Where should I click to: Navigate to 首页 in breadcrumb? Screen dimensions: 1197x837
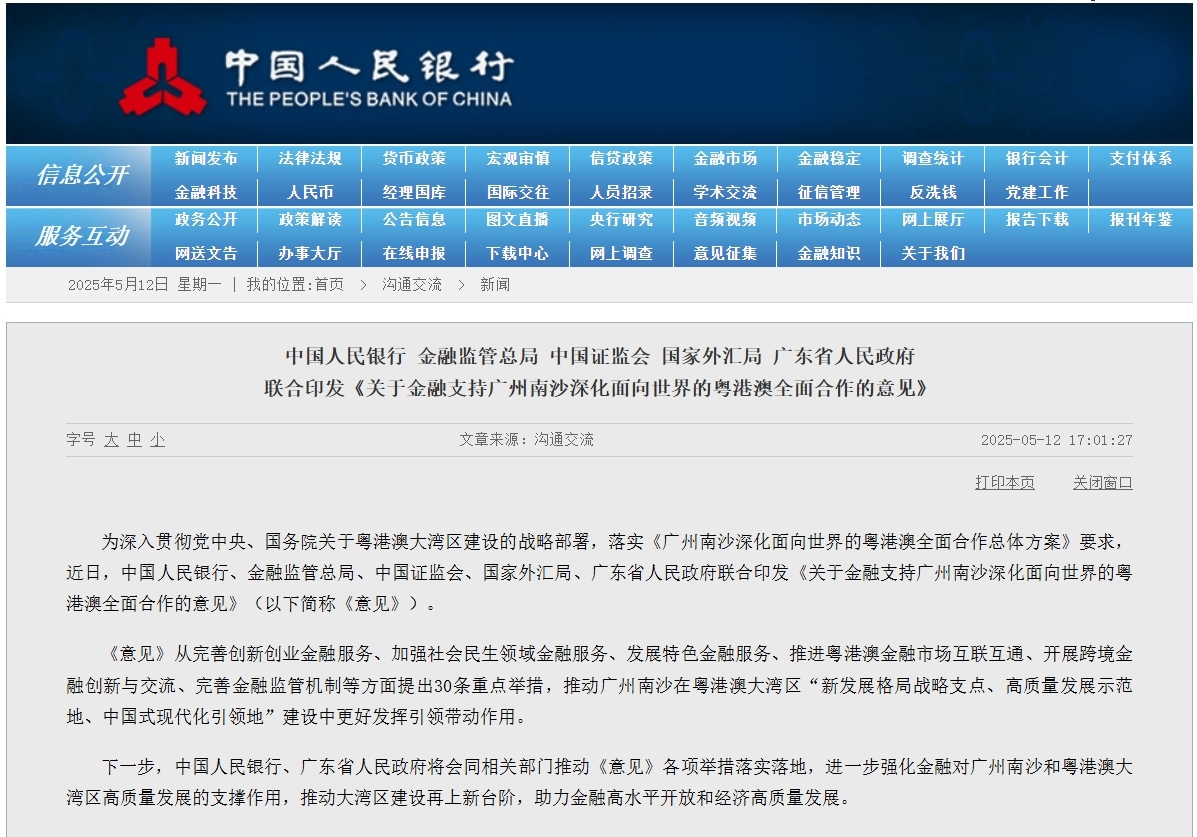[x=329, y=285]
